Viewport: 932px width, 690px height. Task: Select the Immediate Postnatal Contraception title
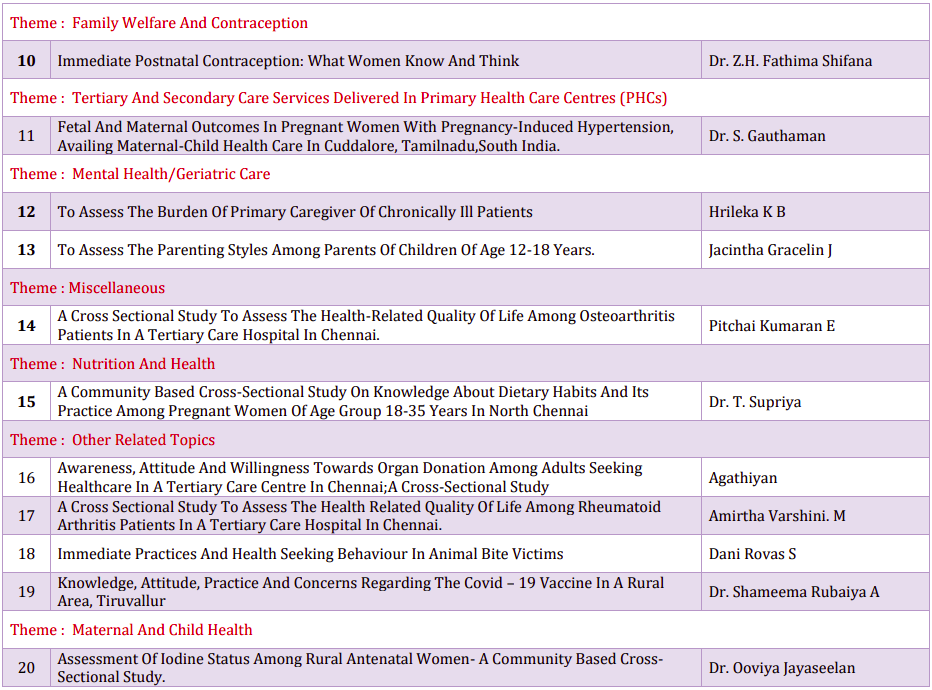[x=288, y=61]
